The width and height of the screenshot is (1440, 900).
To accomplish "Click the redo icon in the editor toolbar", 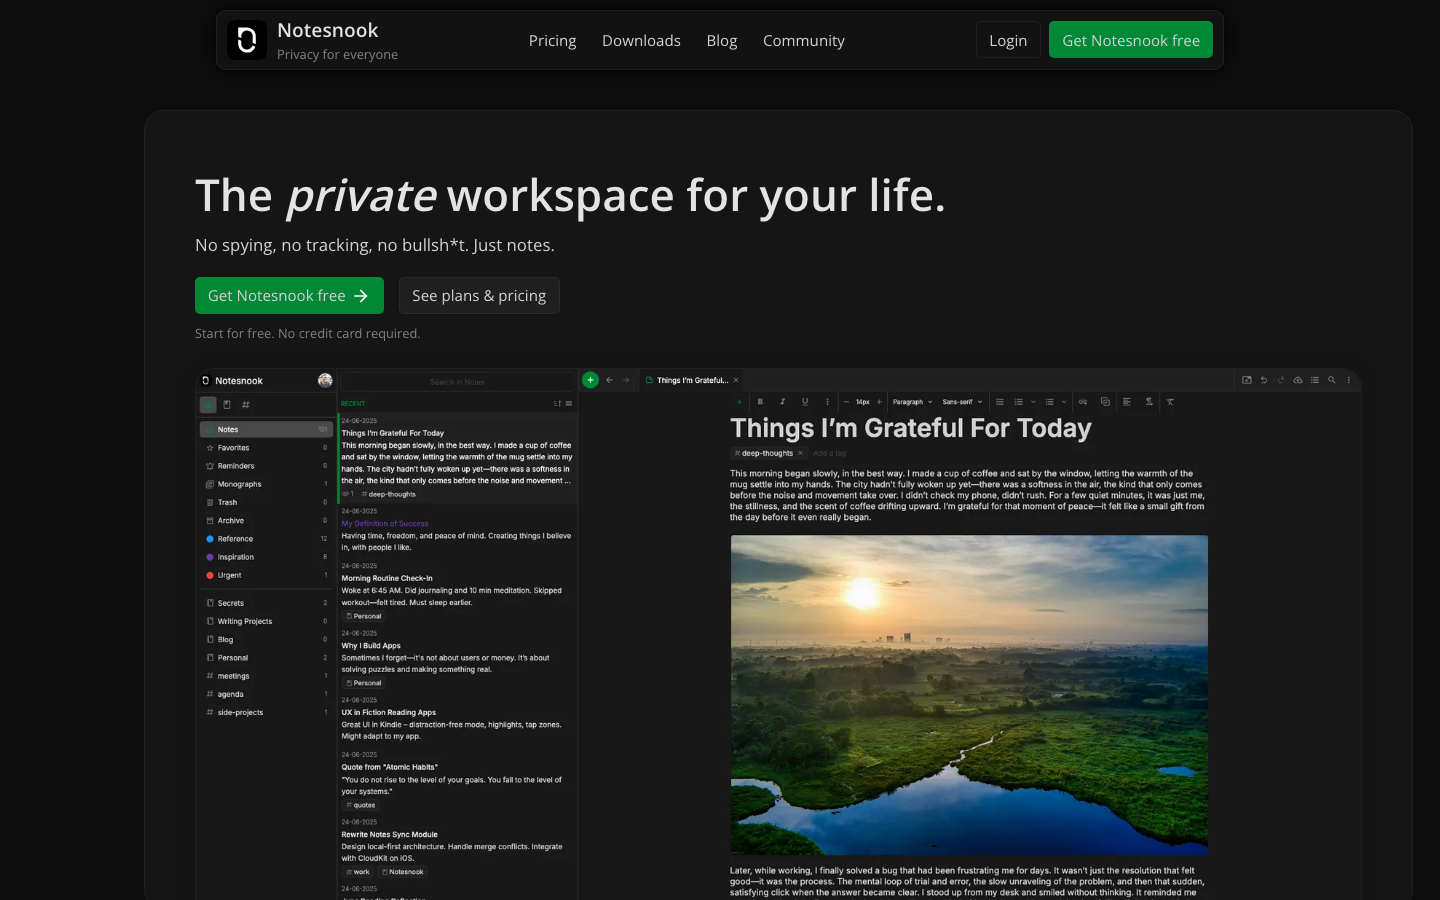I will [x=1281, y=380].
